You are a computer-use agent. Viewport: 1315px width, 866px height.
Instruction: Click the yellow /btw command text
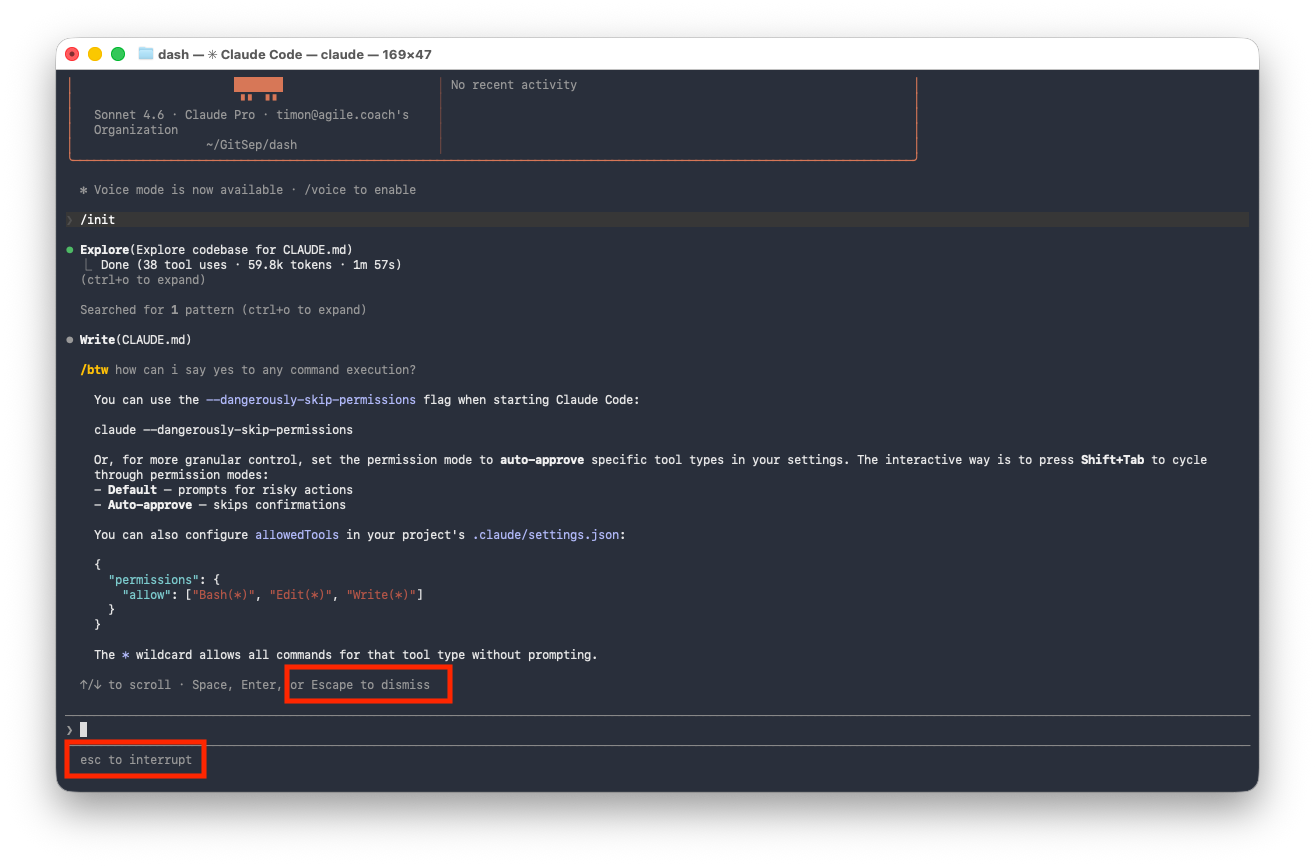point(94,370)
